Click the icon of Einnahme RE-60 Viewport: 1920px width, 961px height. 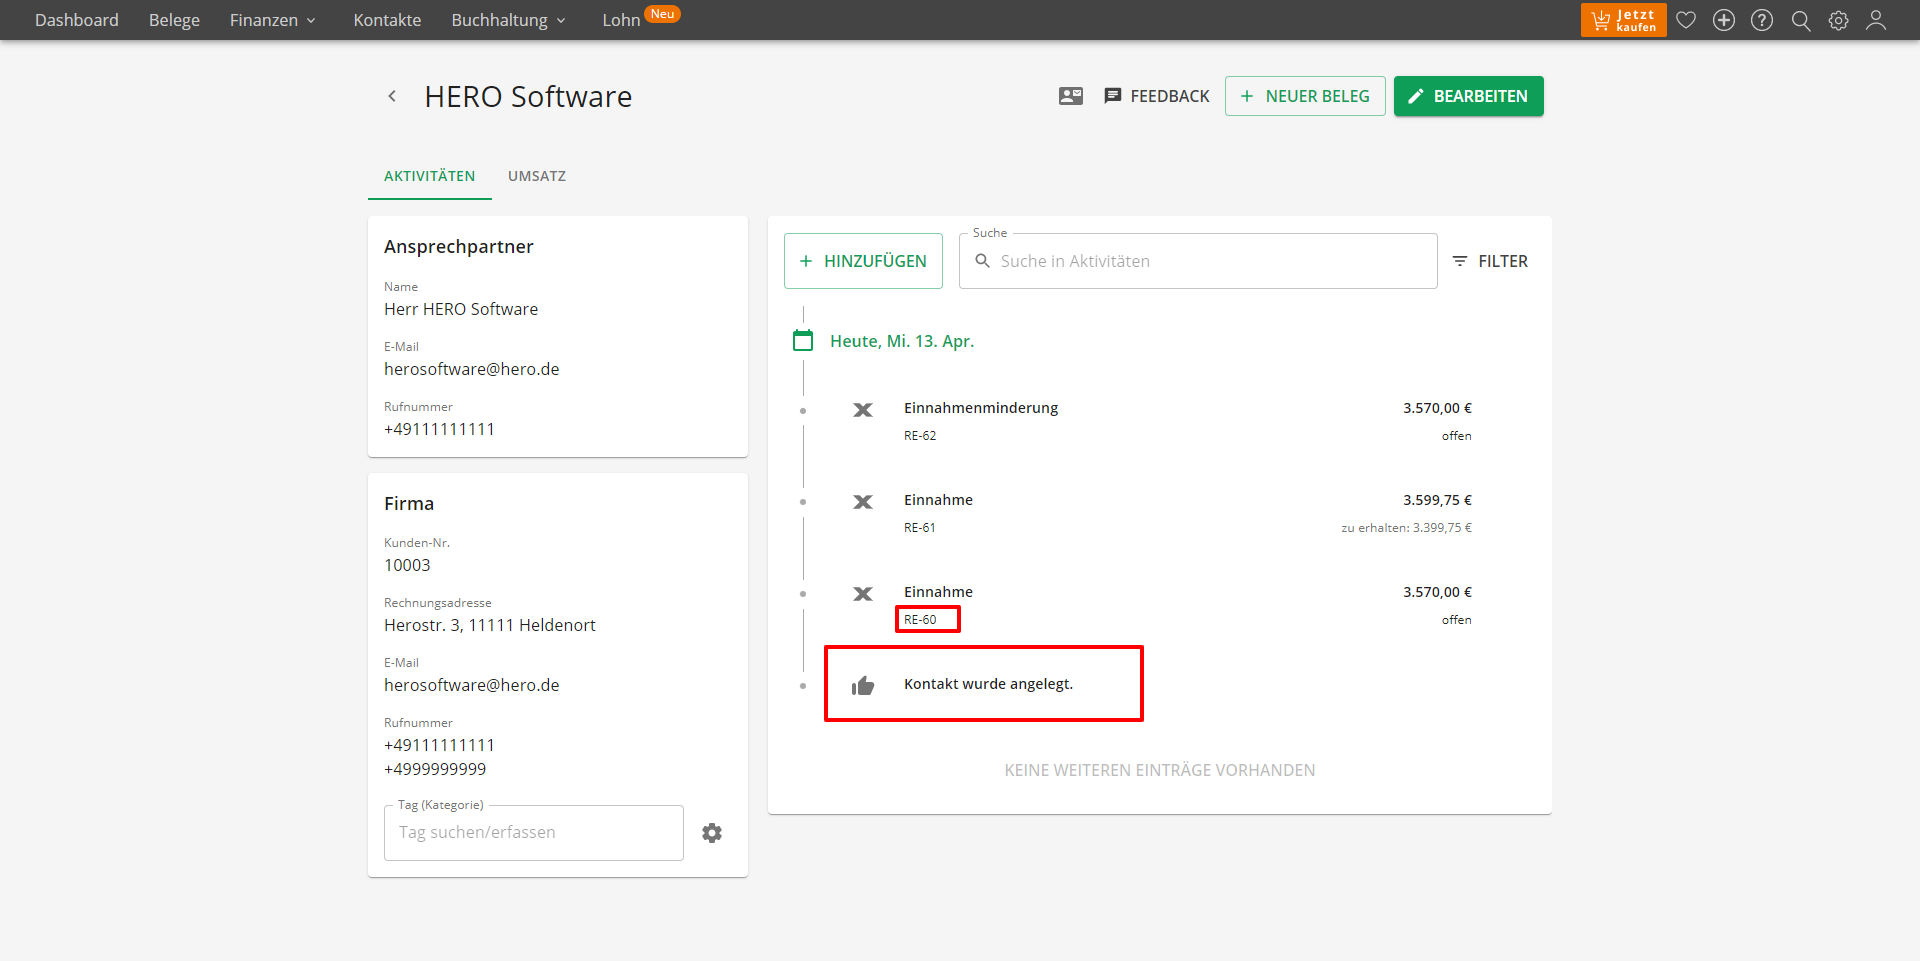[863, 594]
